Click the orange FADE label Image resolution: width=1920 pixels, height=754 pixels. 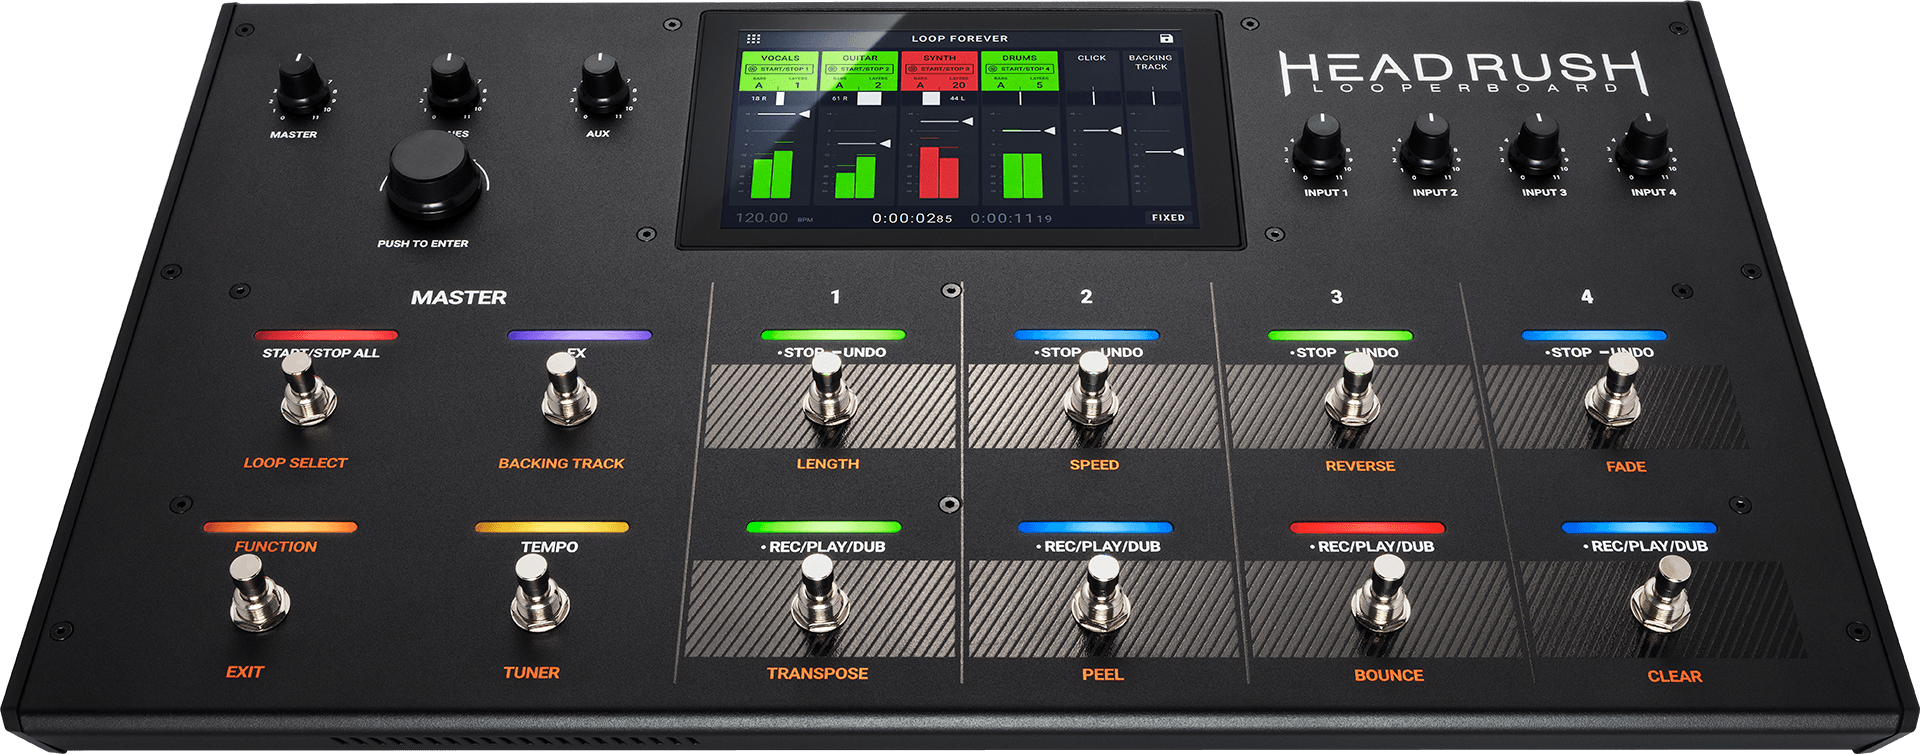click(x=1626, y=467)
